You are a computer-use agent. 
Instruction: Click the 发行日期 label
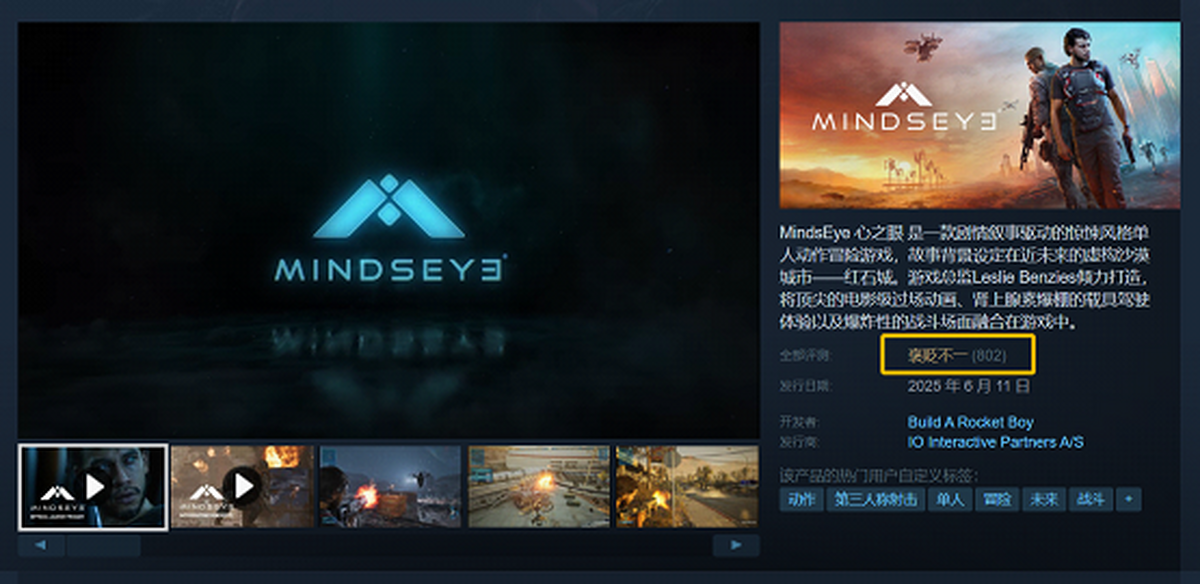click(805, 386)
